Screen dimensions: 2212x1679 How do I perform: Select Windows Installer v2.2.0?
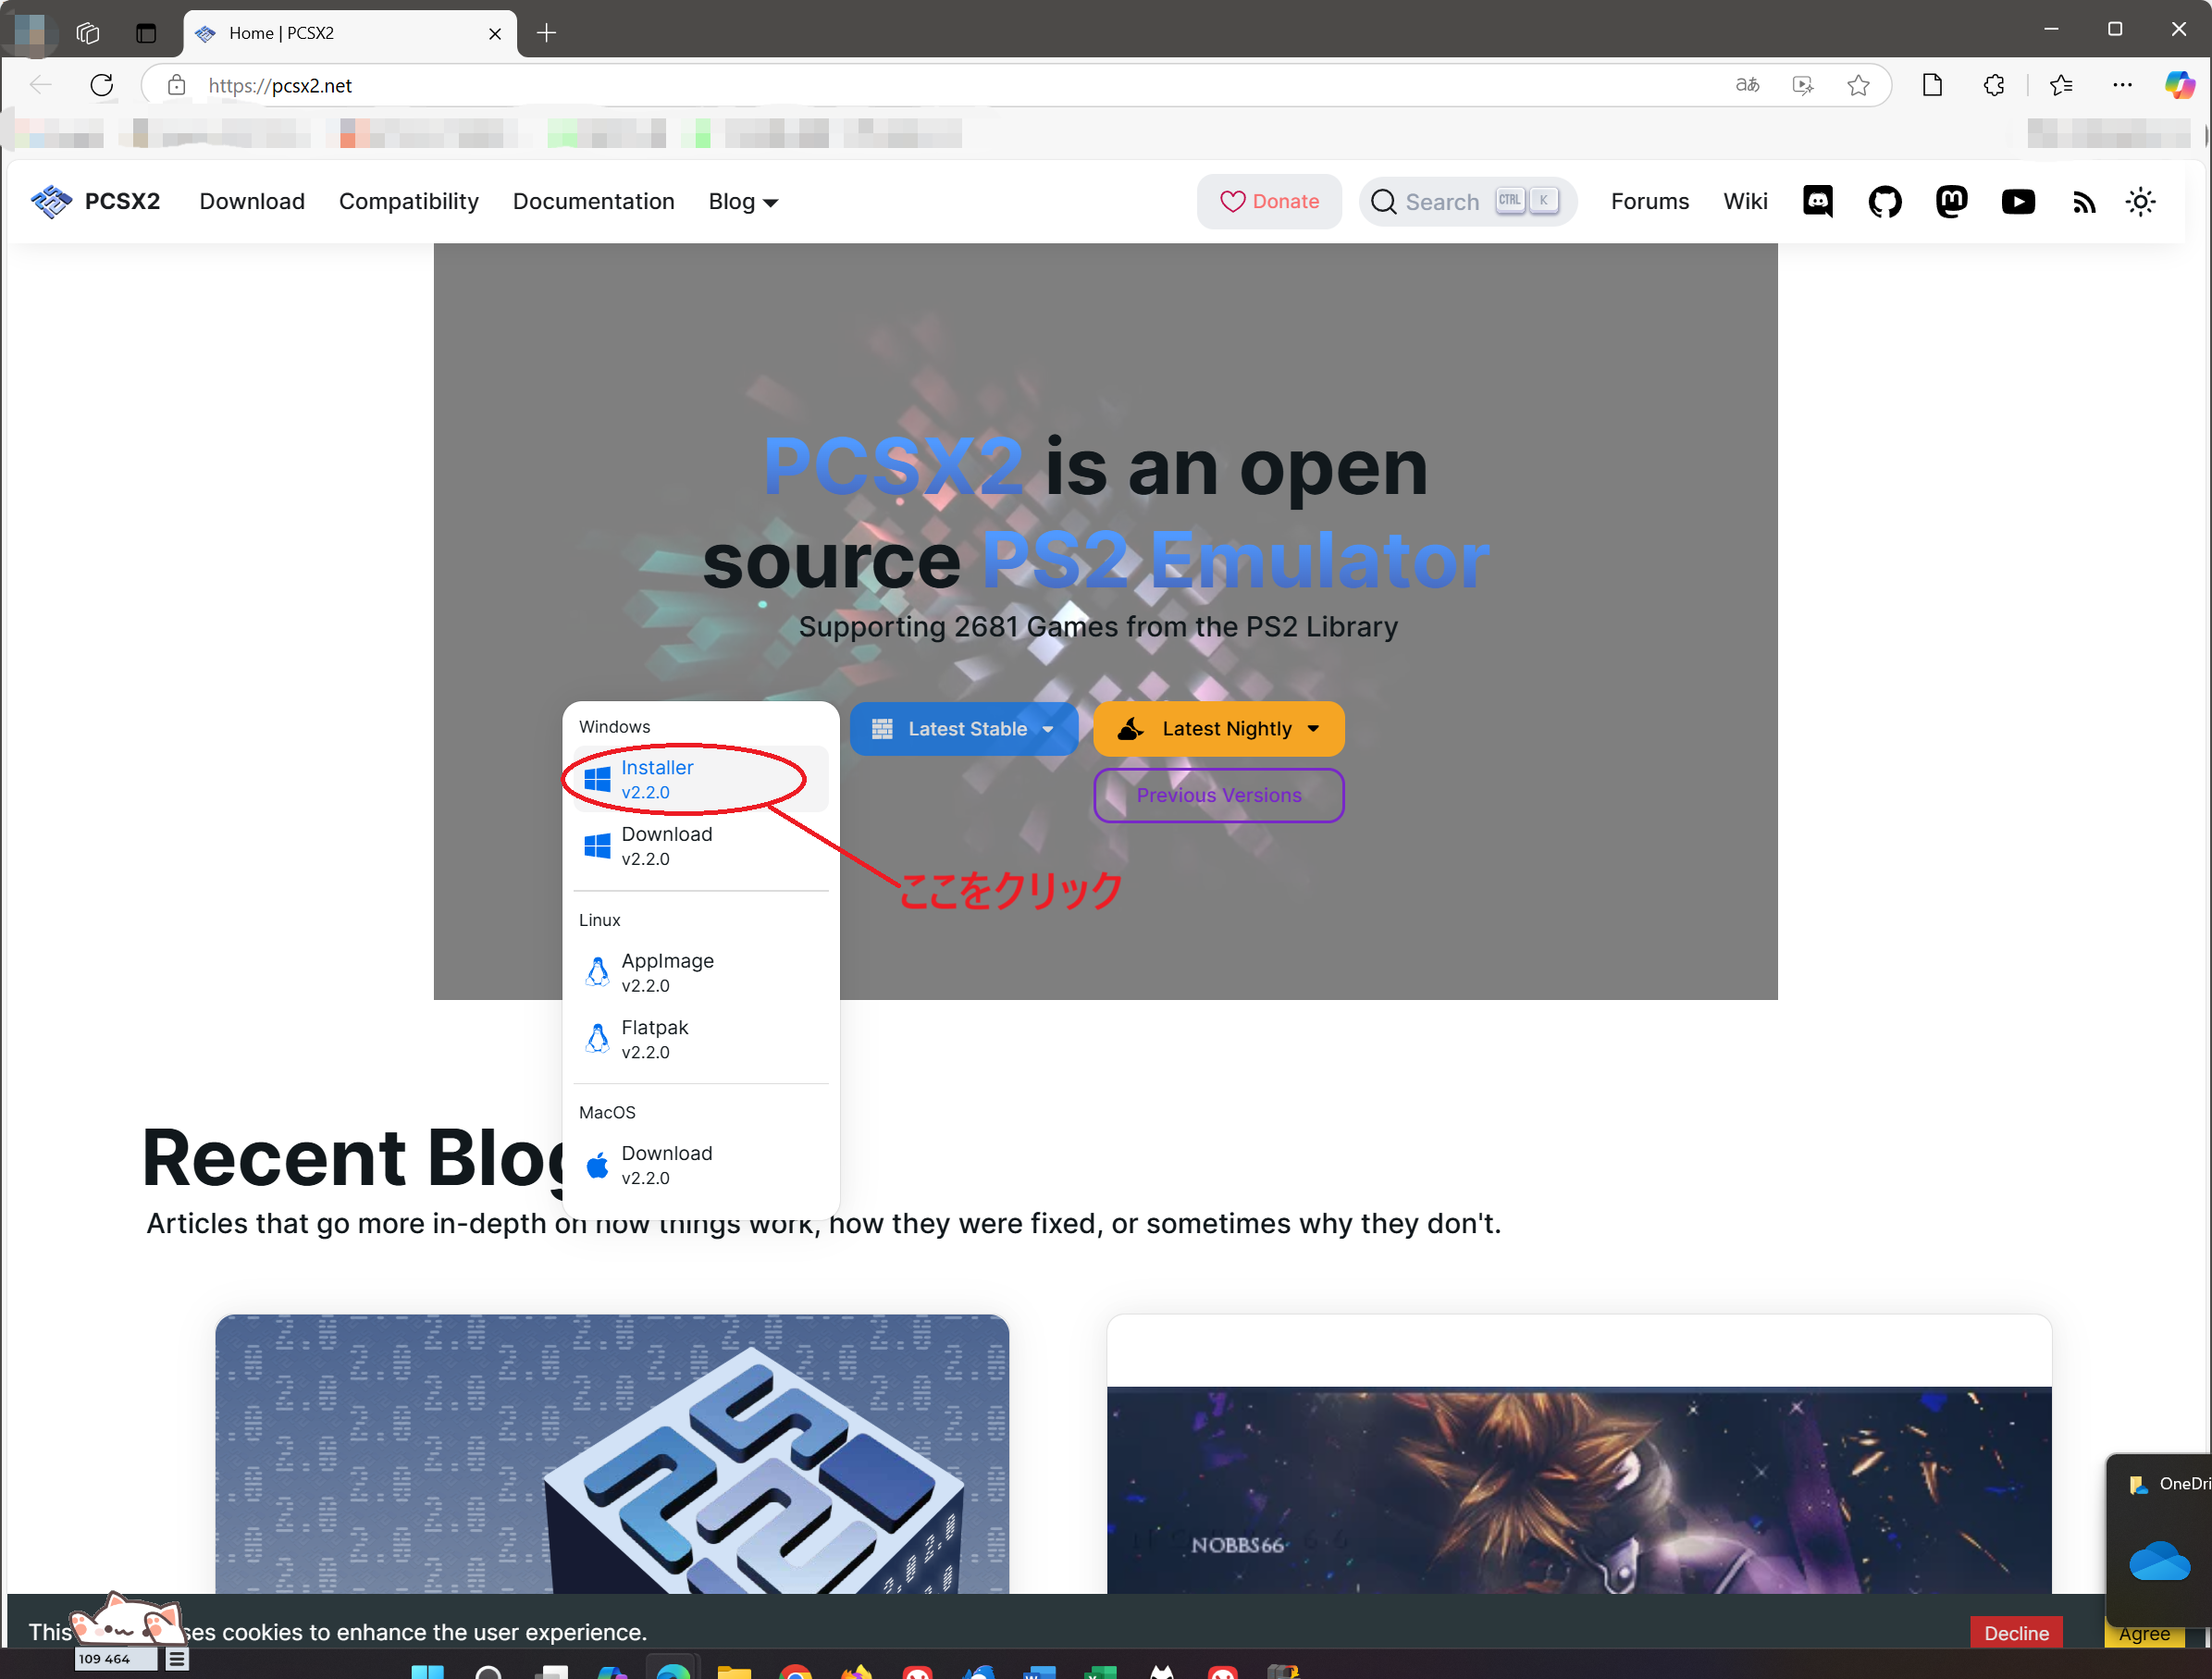(700, 779)
